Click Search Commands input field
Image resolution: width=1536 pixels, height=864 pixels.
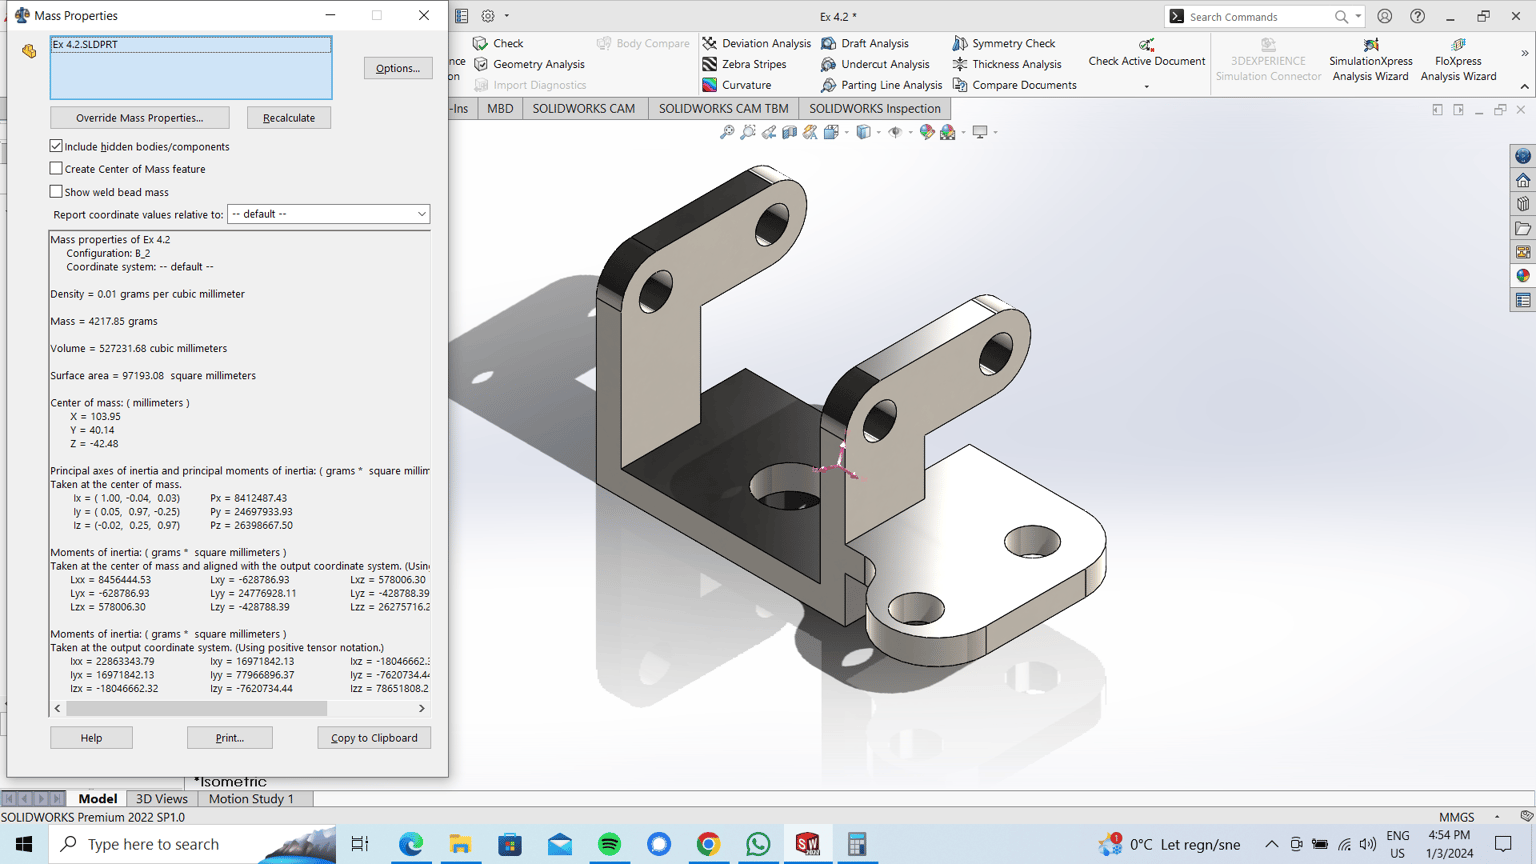[x=1260, y=16]
